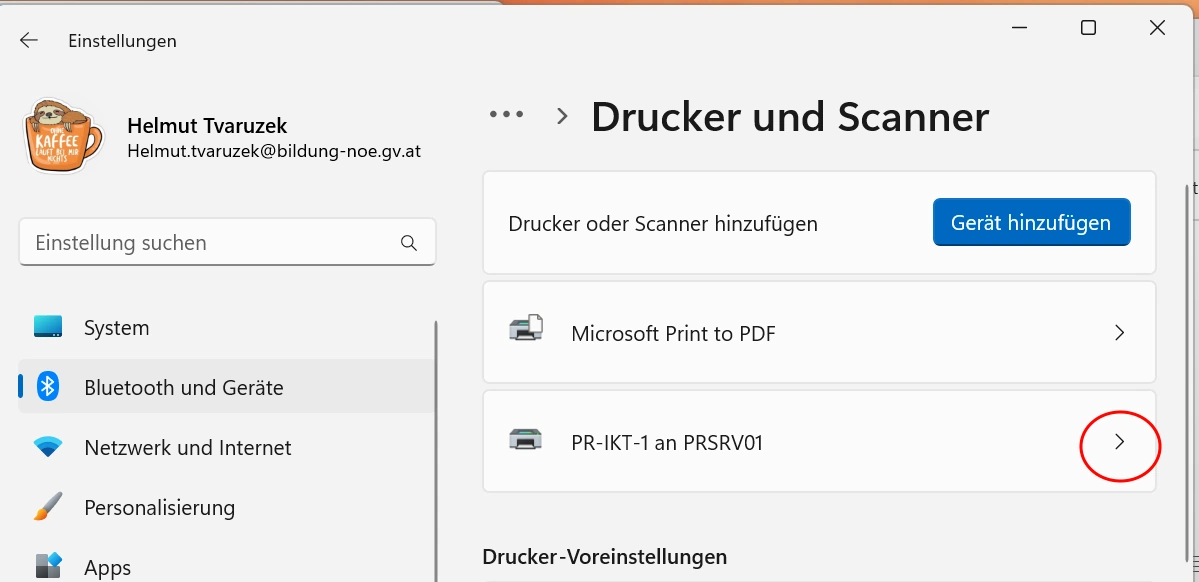Open the Helmut Tvaruzek account name
The image size is (1199, 582).
coord(207,126)
